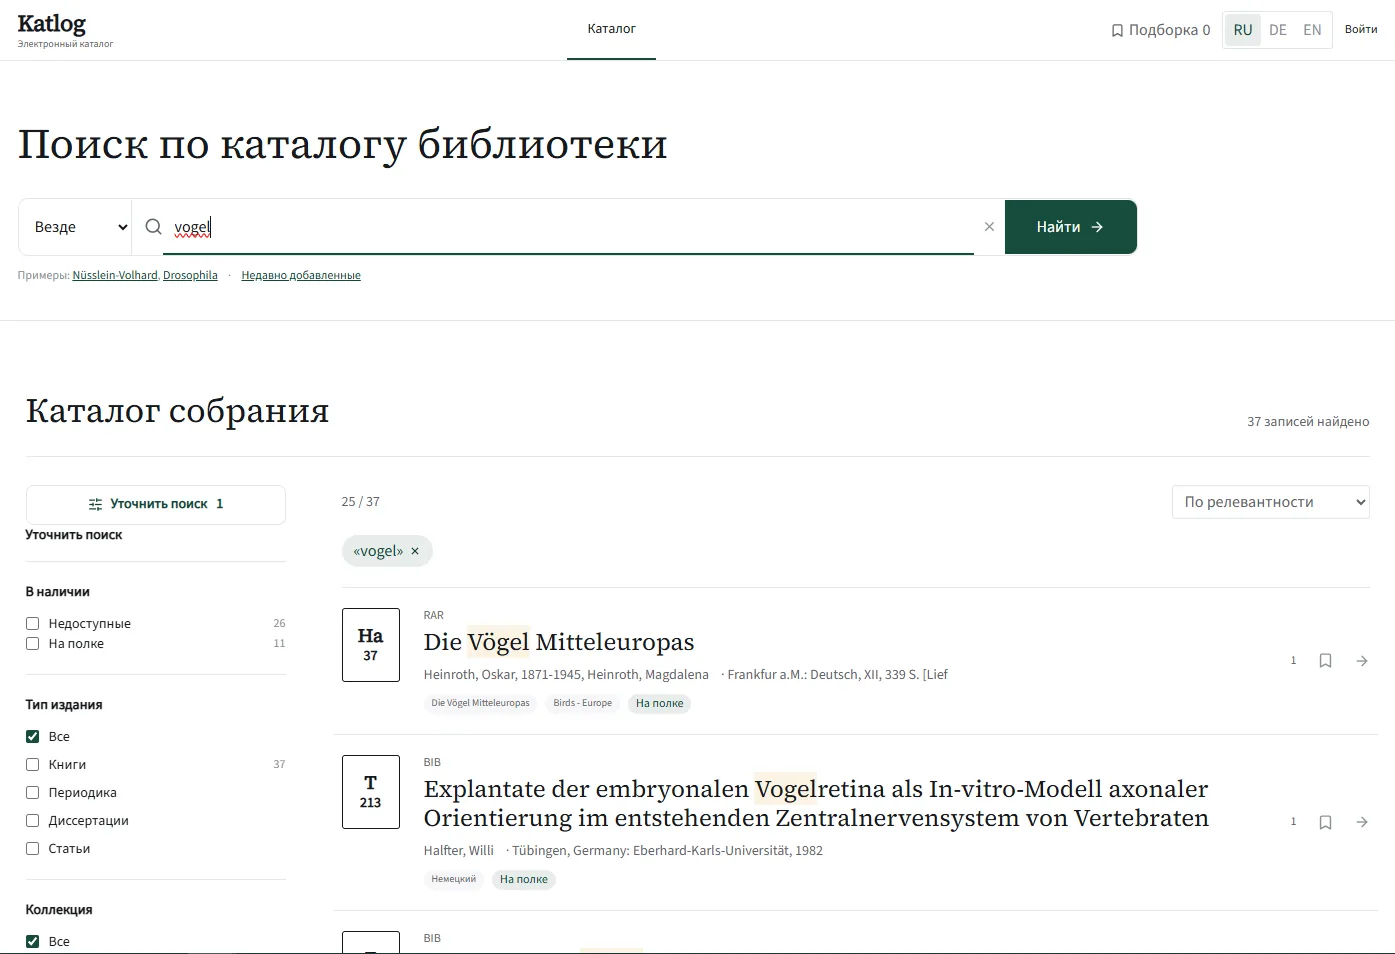Open the Везде search scope dropdown
This screenshot has height=954, width=1395.
pyautogui.click(x=76, y=227)
